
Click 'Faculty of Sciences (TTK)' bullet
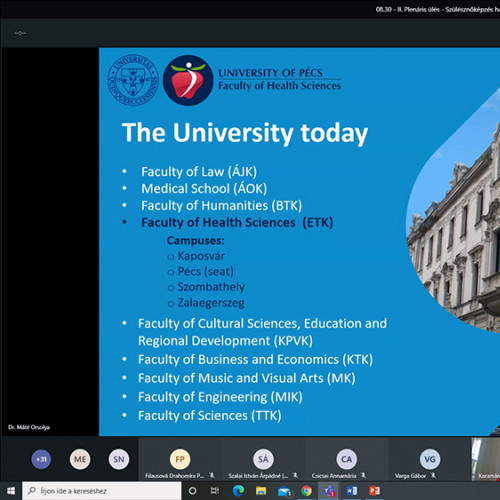[x=210, y=416]
